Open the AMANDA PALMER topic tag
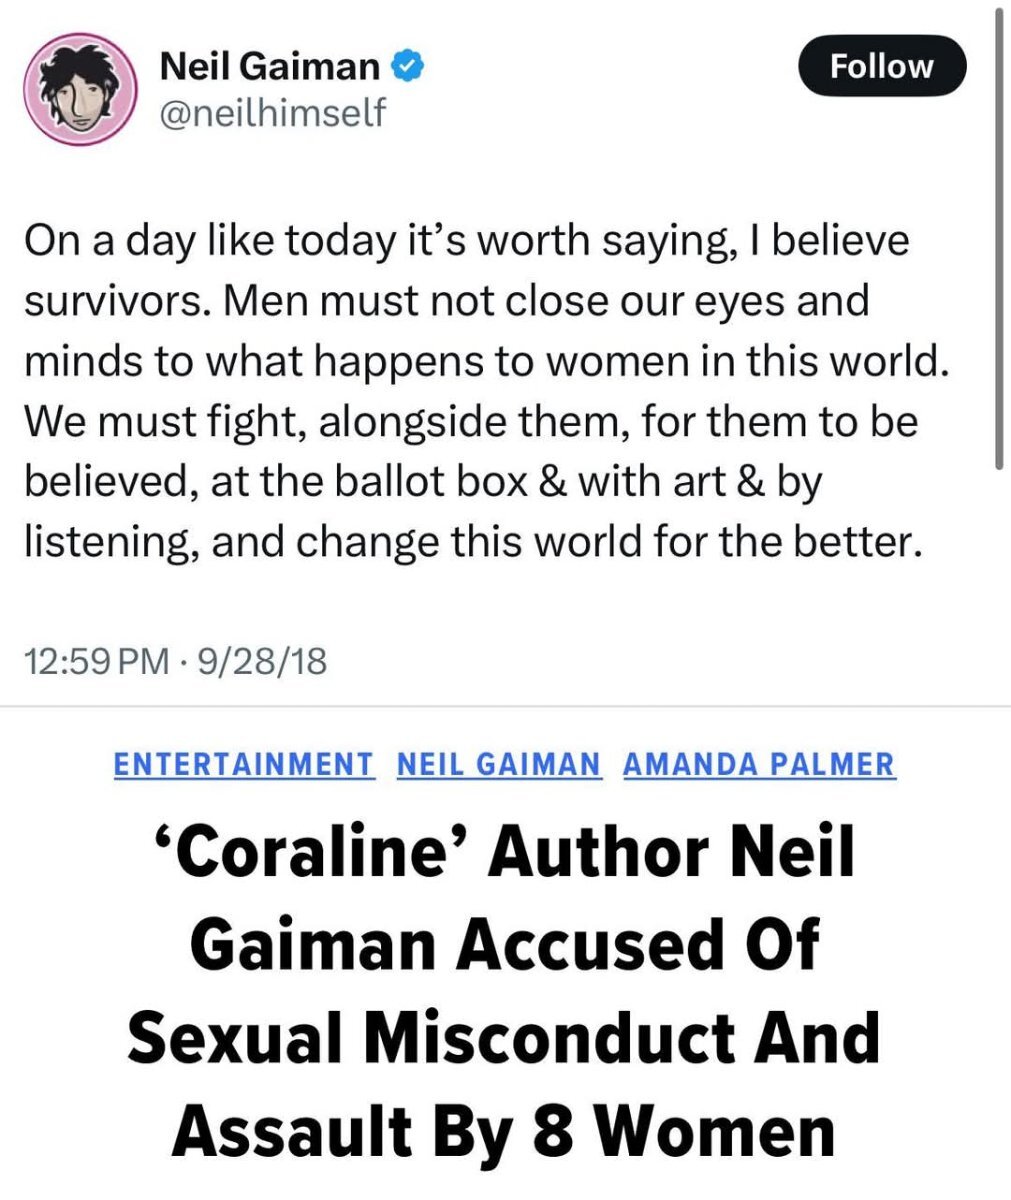 (758, 765)
